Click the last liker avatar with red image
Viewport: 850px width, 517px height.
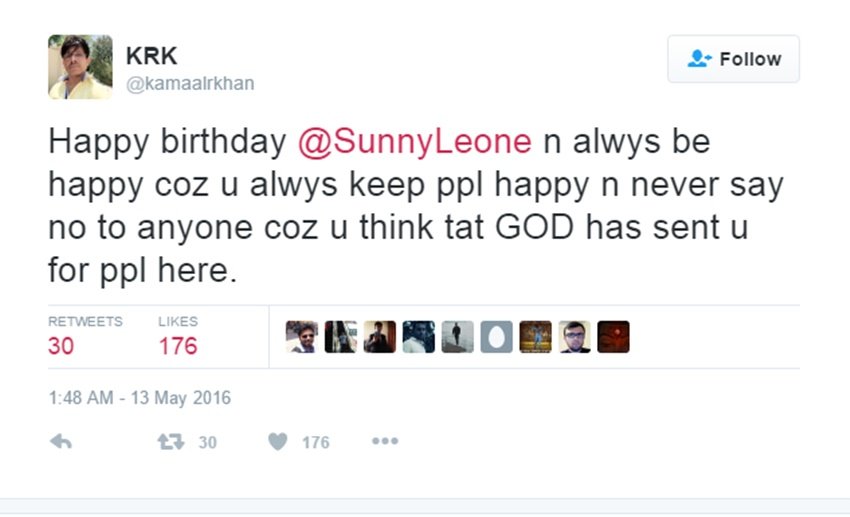613,337
